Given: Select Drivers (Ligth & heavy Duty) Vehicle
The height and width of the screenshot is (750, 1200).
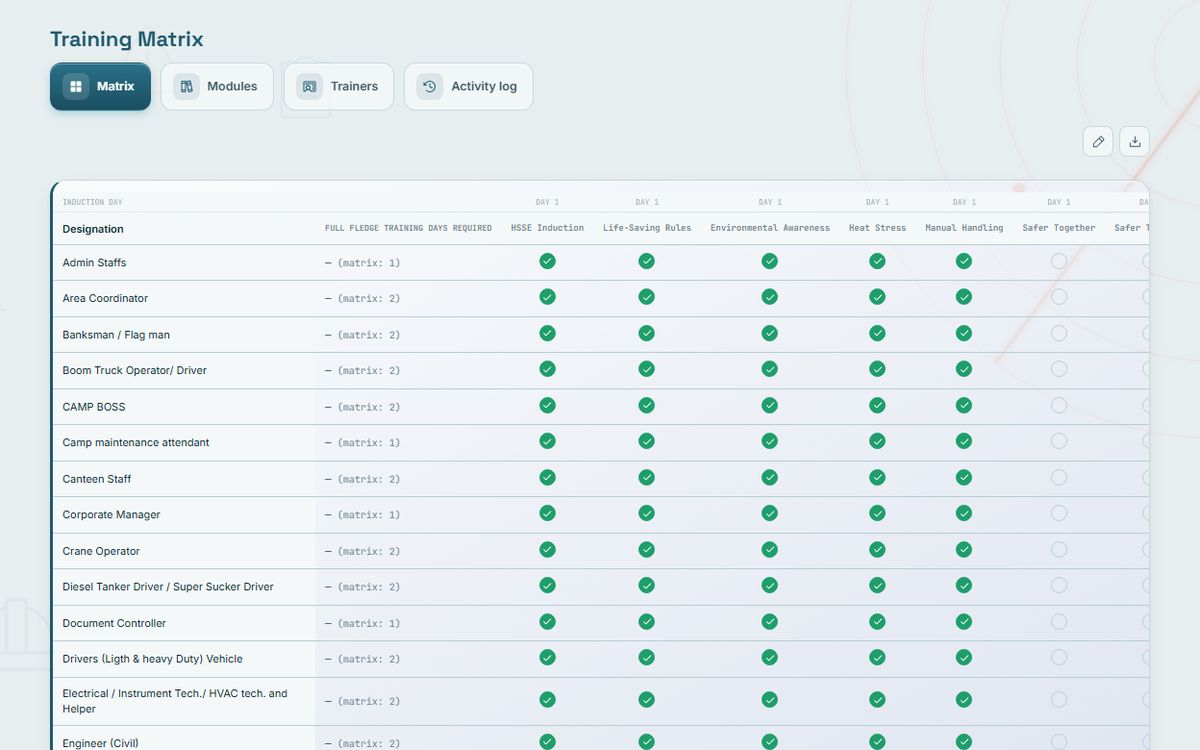Looking at the screenshot, I should pyautogui.click(x=152, y=658).
